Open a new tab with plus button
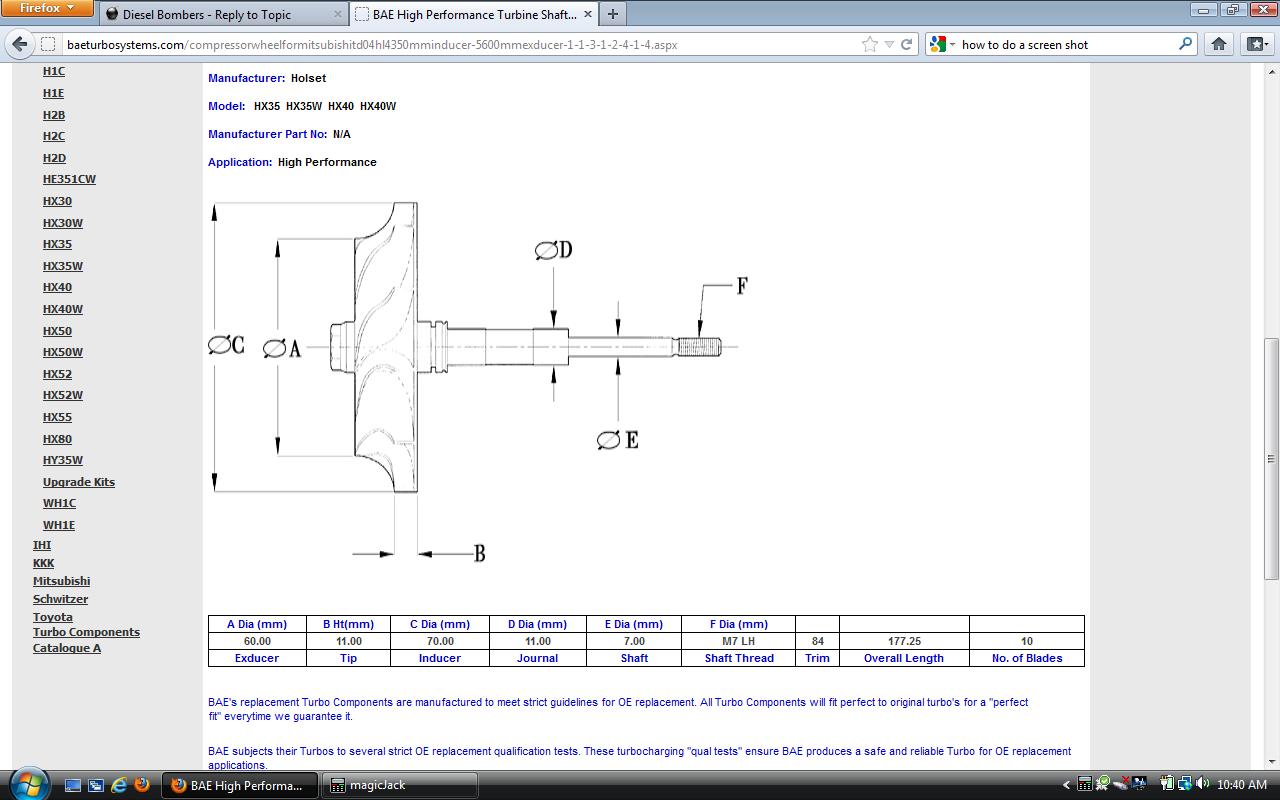1280x800 pixels. 612,14
